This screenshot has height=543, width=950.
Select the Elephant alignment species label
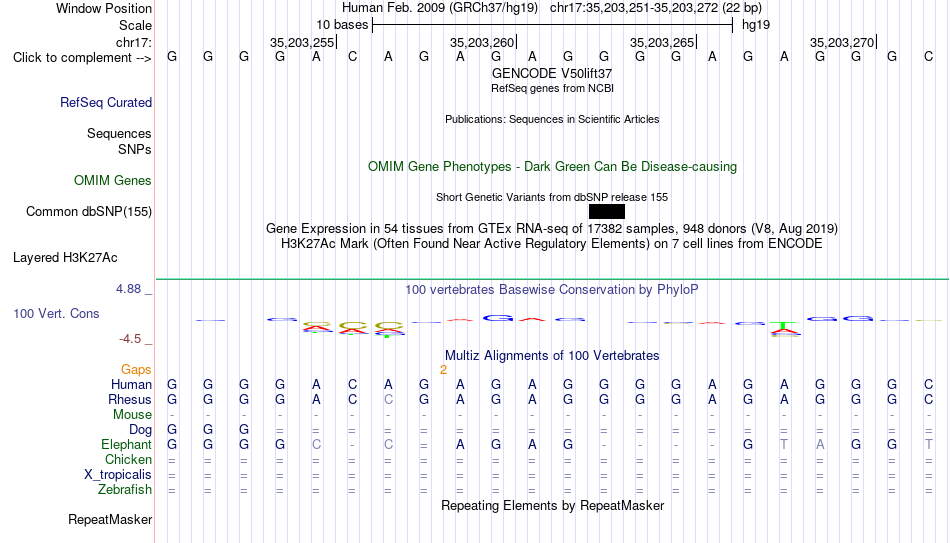[x=127, y=445]
